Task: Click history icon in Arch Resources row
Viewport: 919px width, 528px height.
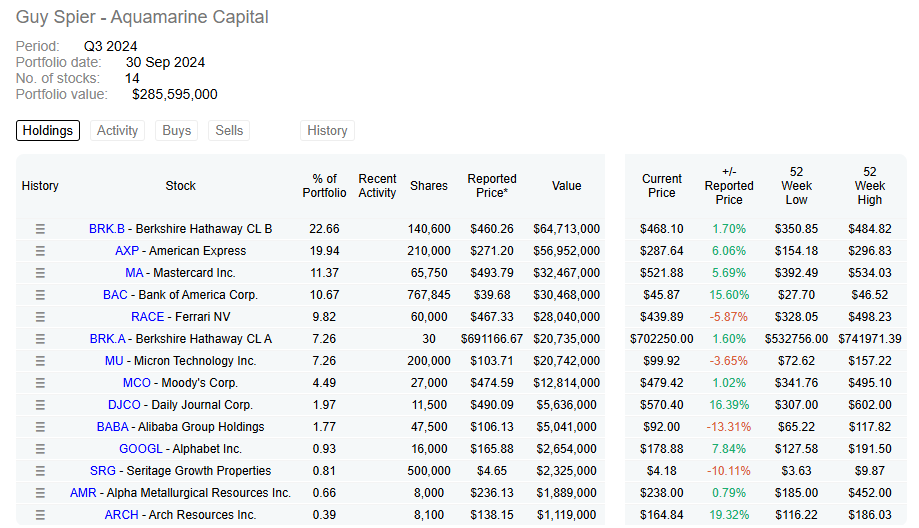Action: point(40,515)
